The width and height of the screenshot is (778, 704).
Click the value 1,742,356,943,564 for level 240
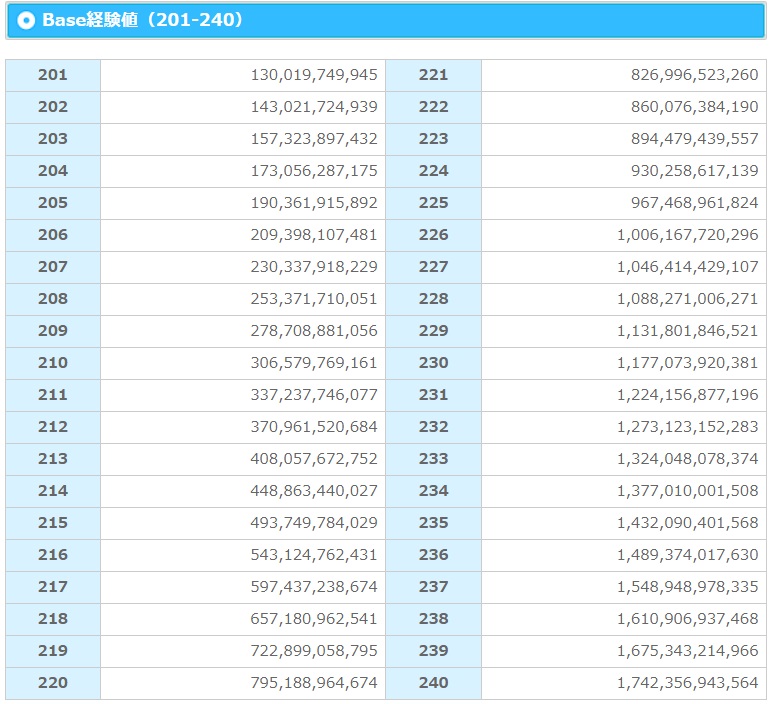coord(687,683)
